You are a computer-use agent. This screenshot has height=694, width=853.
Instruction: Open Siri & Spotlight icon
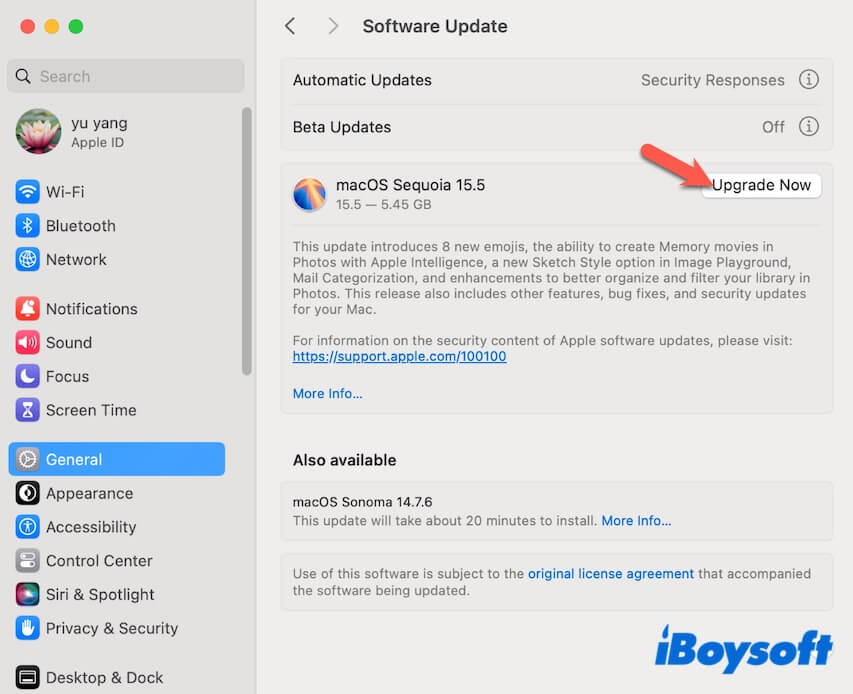(x=28, y=595)
